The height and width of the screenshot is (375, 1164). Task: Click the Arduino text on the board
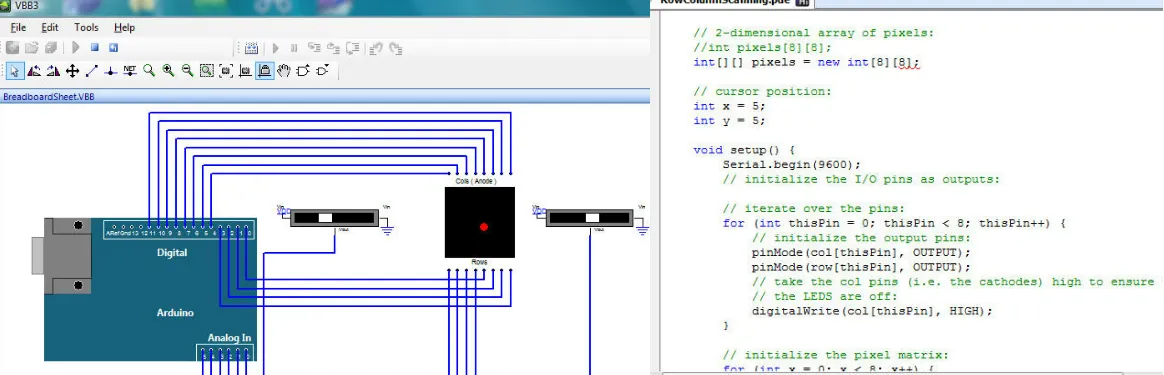(175, 313)
